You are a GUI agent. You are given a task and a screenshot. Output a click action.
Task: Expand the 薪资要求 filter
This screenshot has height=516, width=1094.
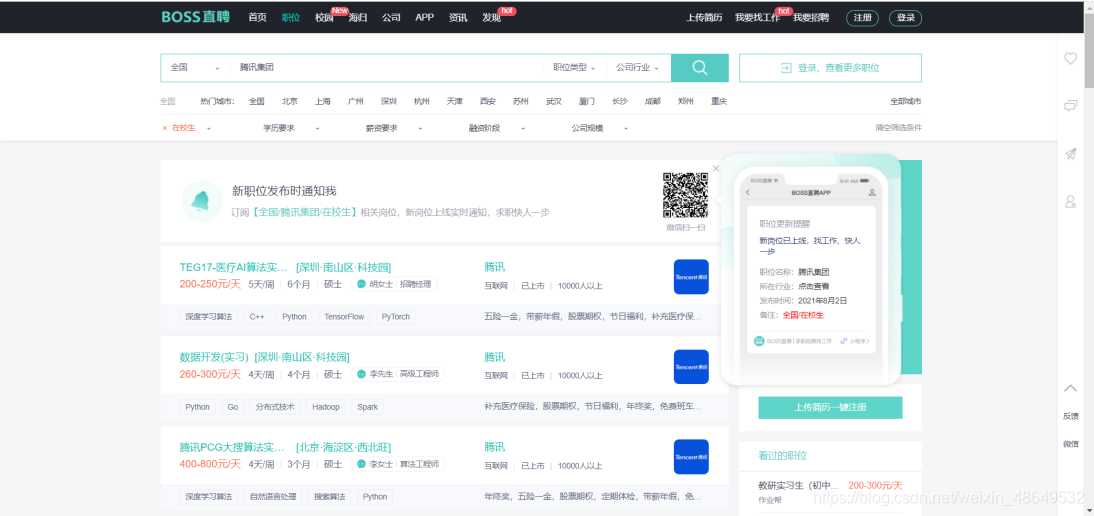coord(420,128)
